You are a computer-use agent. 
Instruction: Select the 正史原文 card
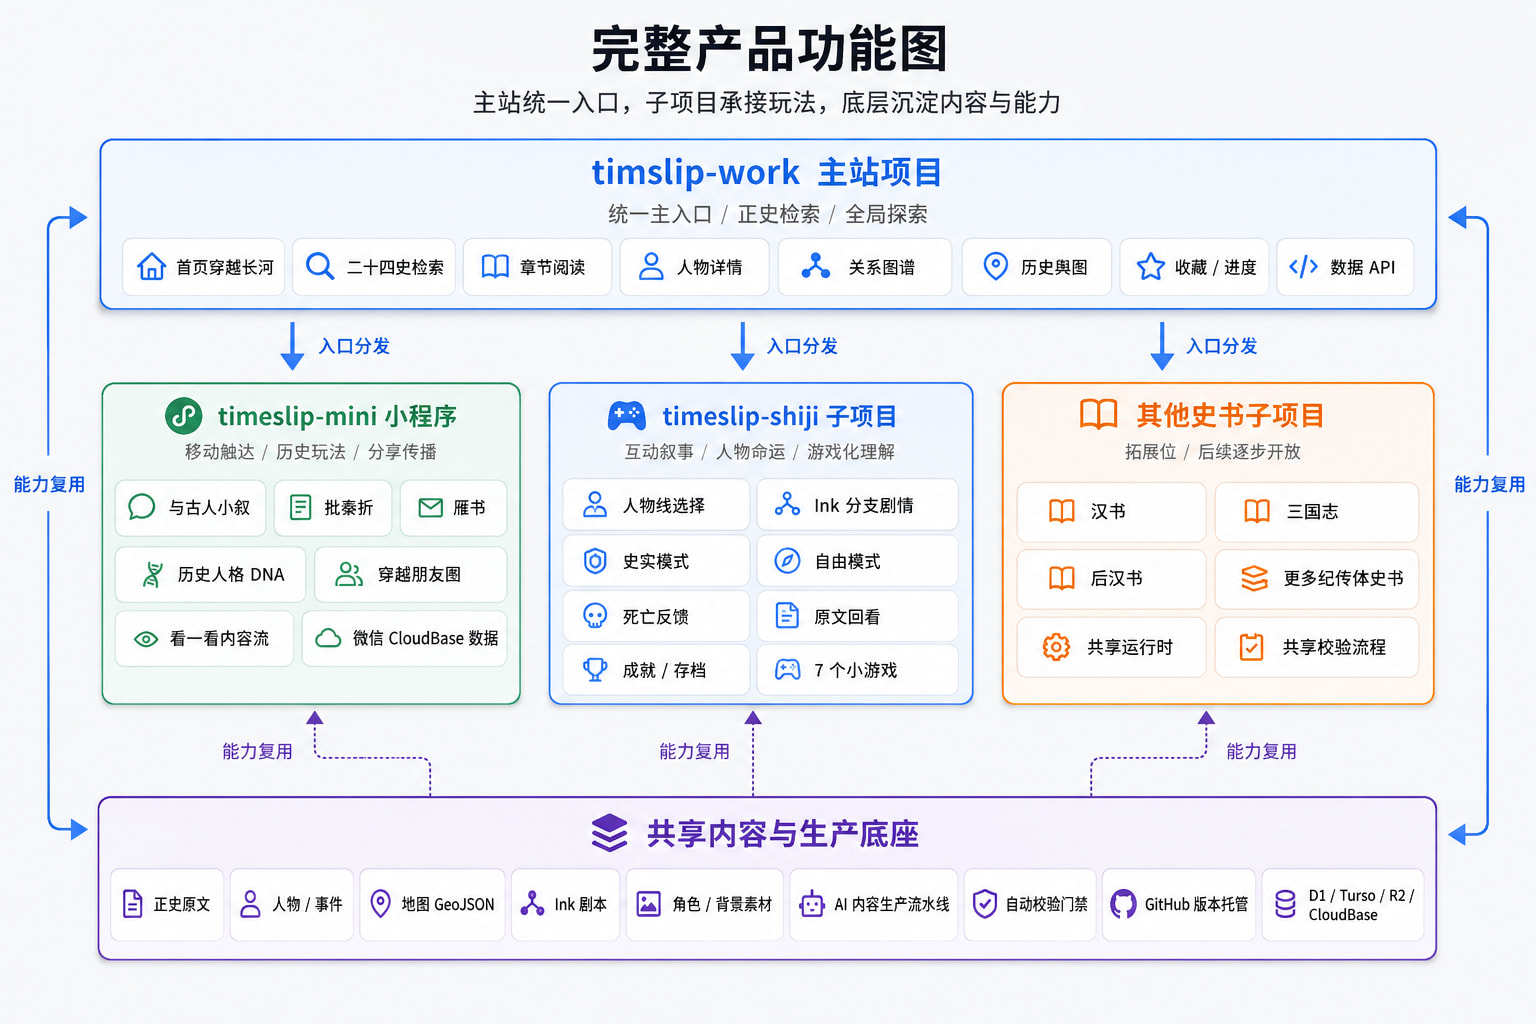(x=167, y=904)
